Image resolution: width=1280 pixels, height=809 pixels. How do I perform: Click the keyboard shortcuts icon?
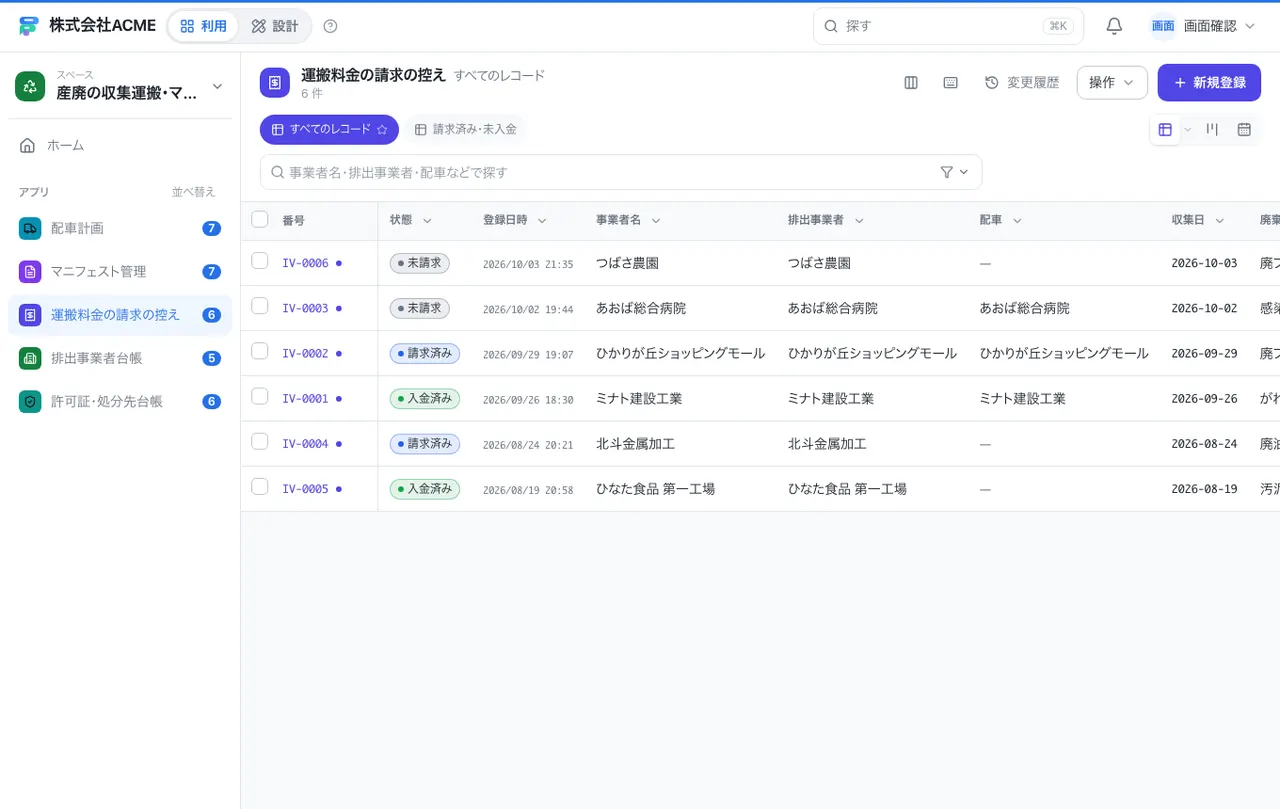click(x=951, y=83)
